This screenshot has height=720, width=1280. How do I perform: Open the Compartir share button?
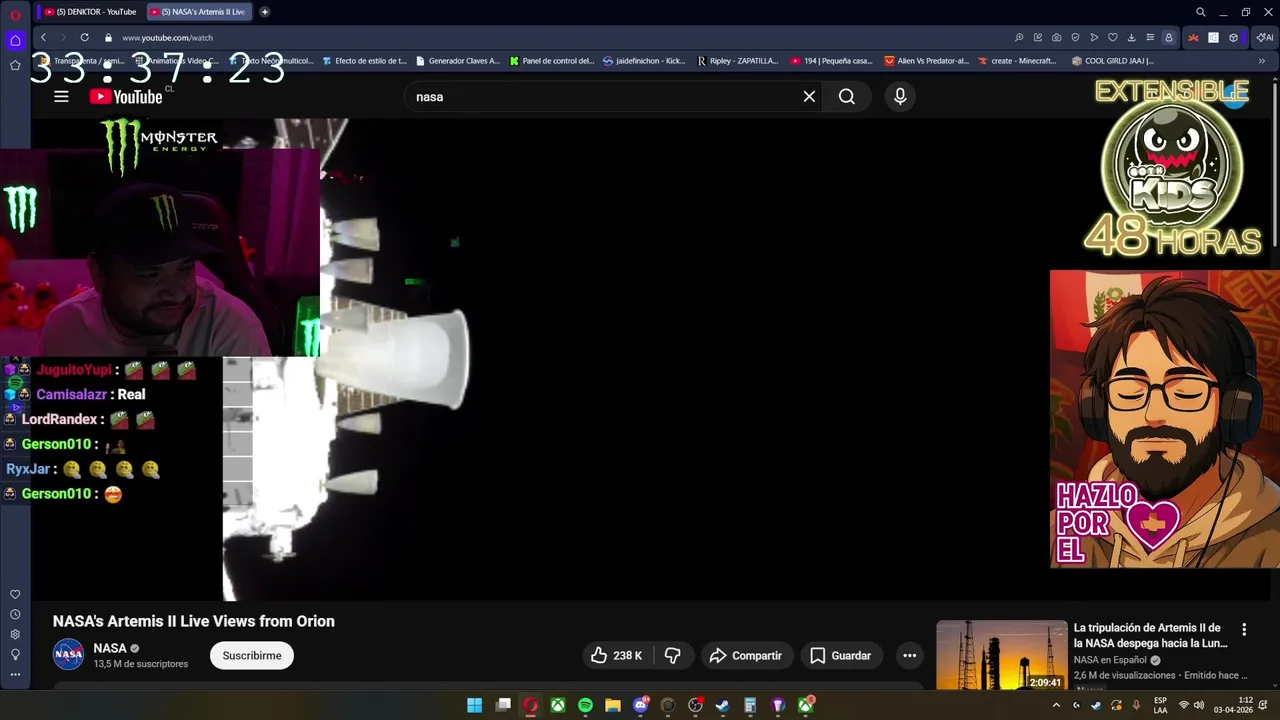pyautogui.click(x=745, y=655)
